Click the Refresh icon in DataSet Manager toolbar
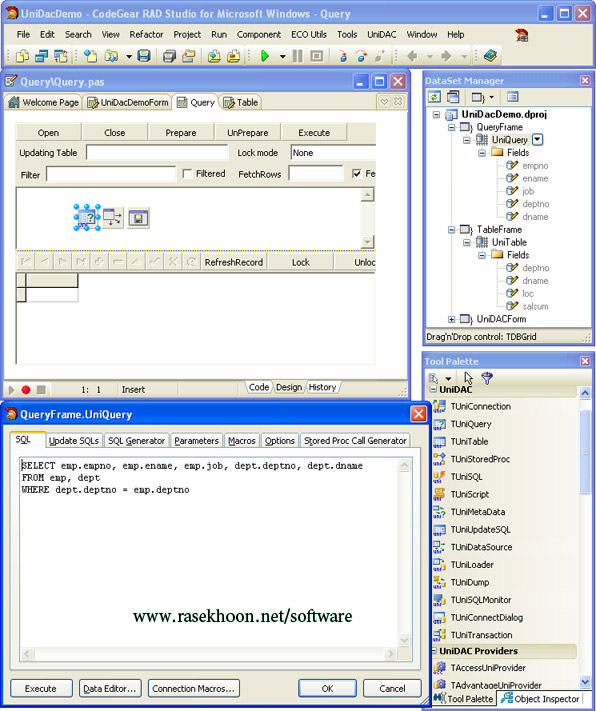Image resolution: width=596 pixels, height=711 pixels. click(435, 97)
